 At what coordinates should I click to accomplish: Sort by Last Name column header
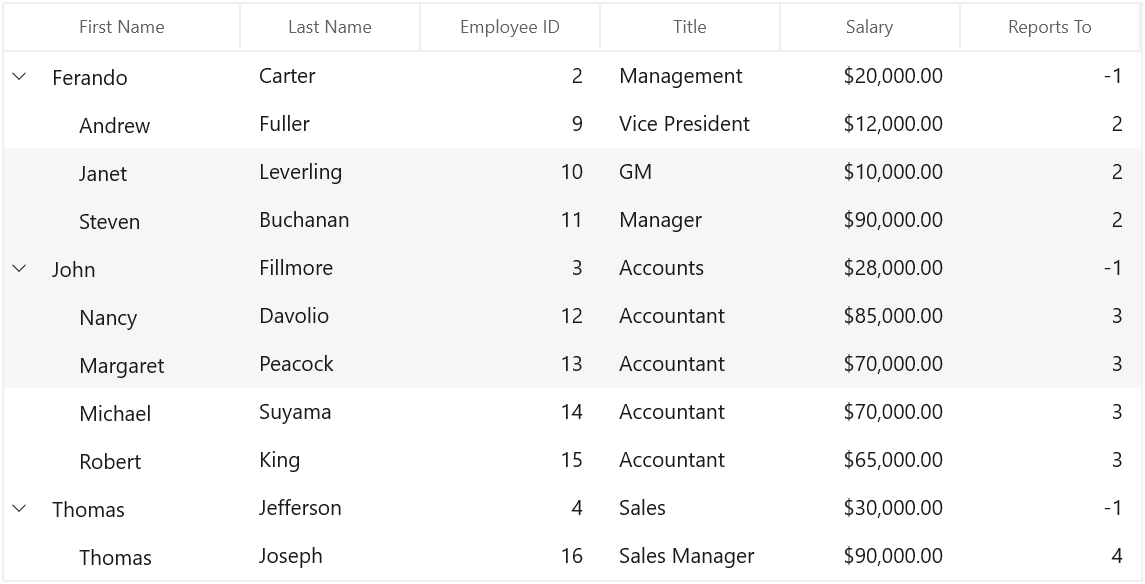point(330,27)
